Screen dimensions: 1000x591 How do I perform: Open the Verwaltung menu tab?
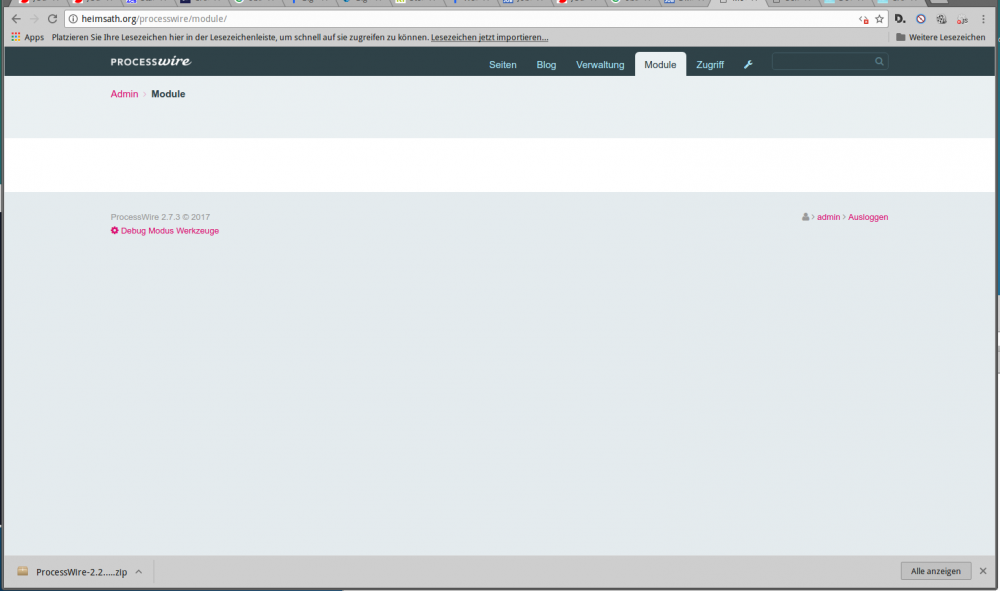(x=600, y=65)
